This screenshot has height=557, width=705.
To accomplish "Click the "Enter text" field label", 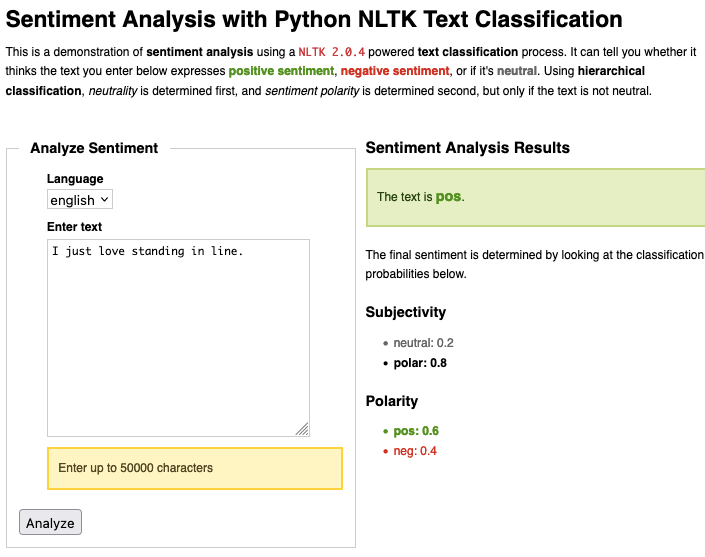I will [75, 227].
